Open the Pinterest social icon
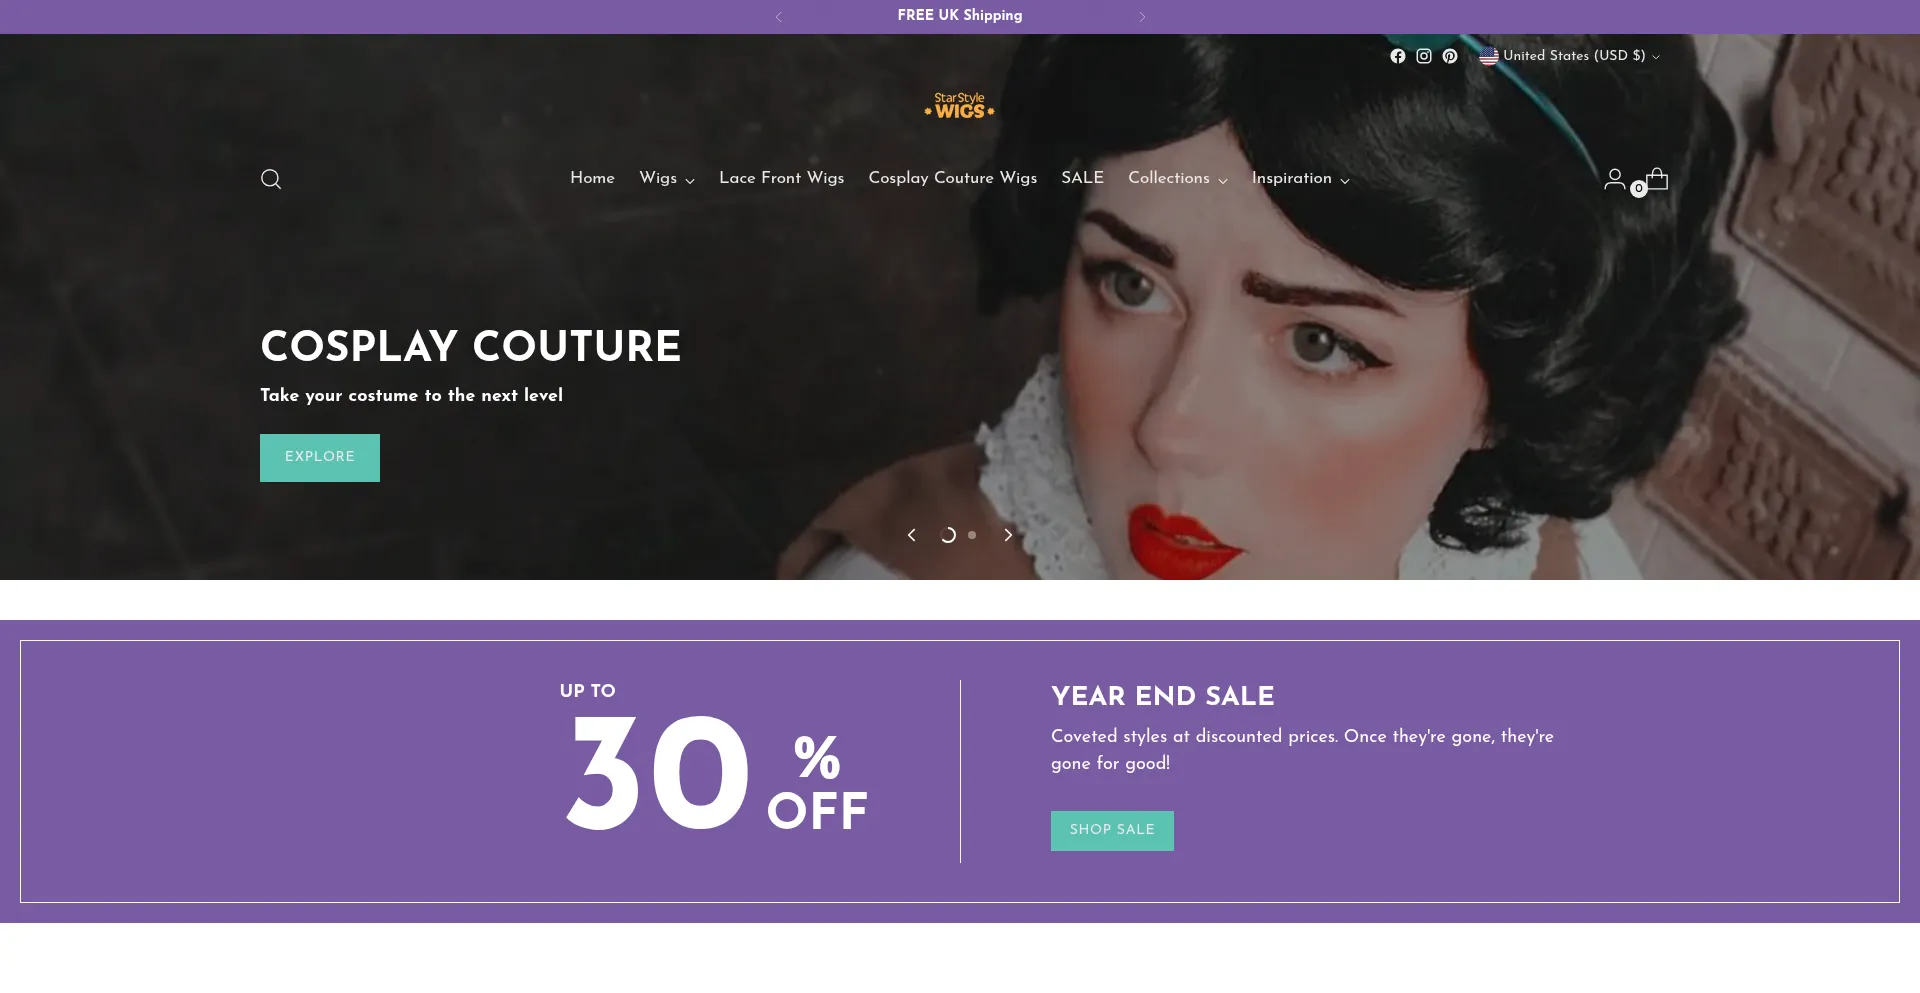Image resolution: width=1920 pixels, height=993 pixels. [x=1450, y=56]
